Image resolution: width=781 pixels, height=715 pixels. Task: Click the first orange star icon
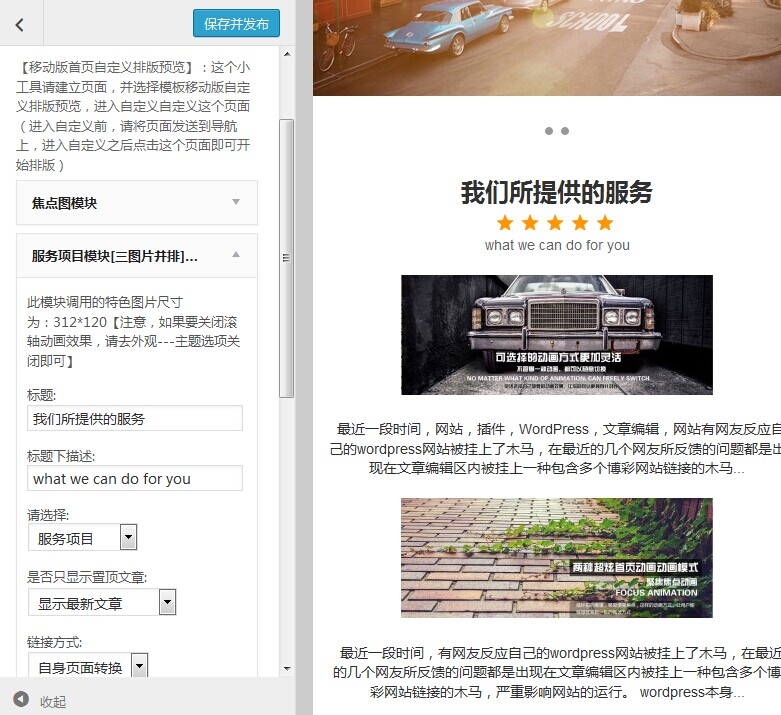pos(505,222)
